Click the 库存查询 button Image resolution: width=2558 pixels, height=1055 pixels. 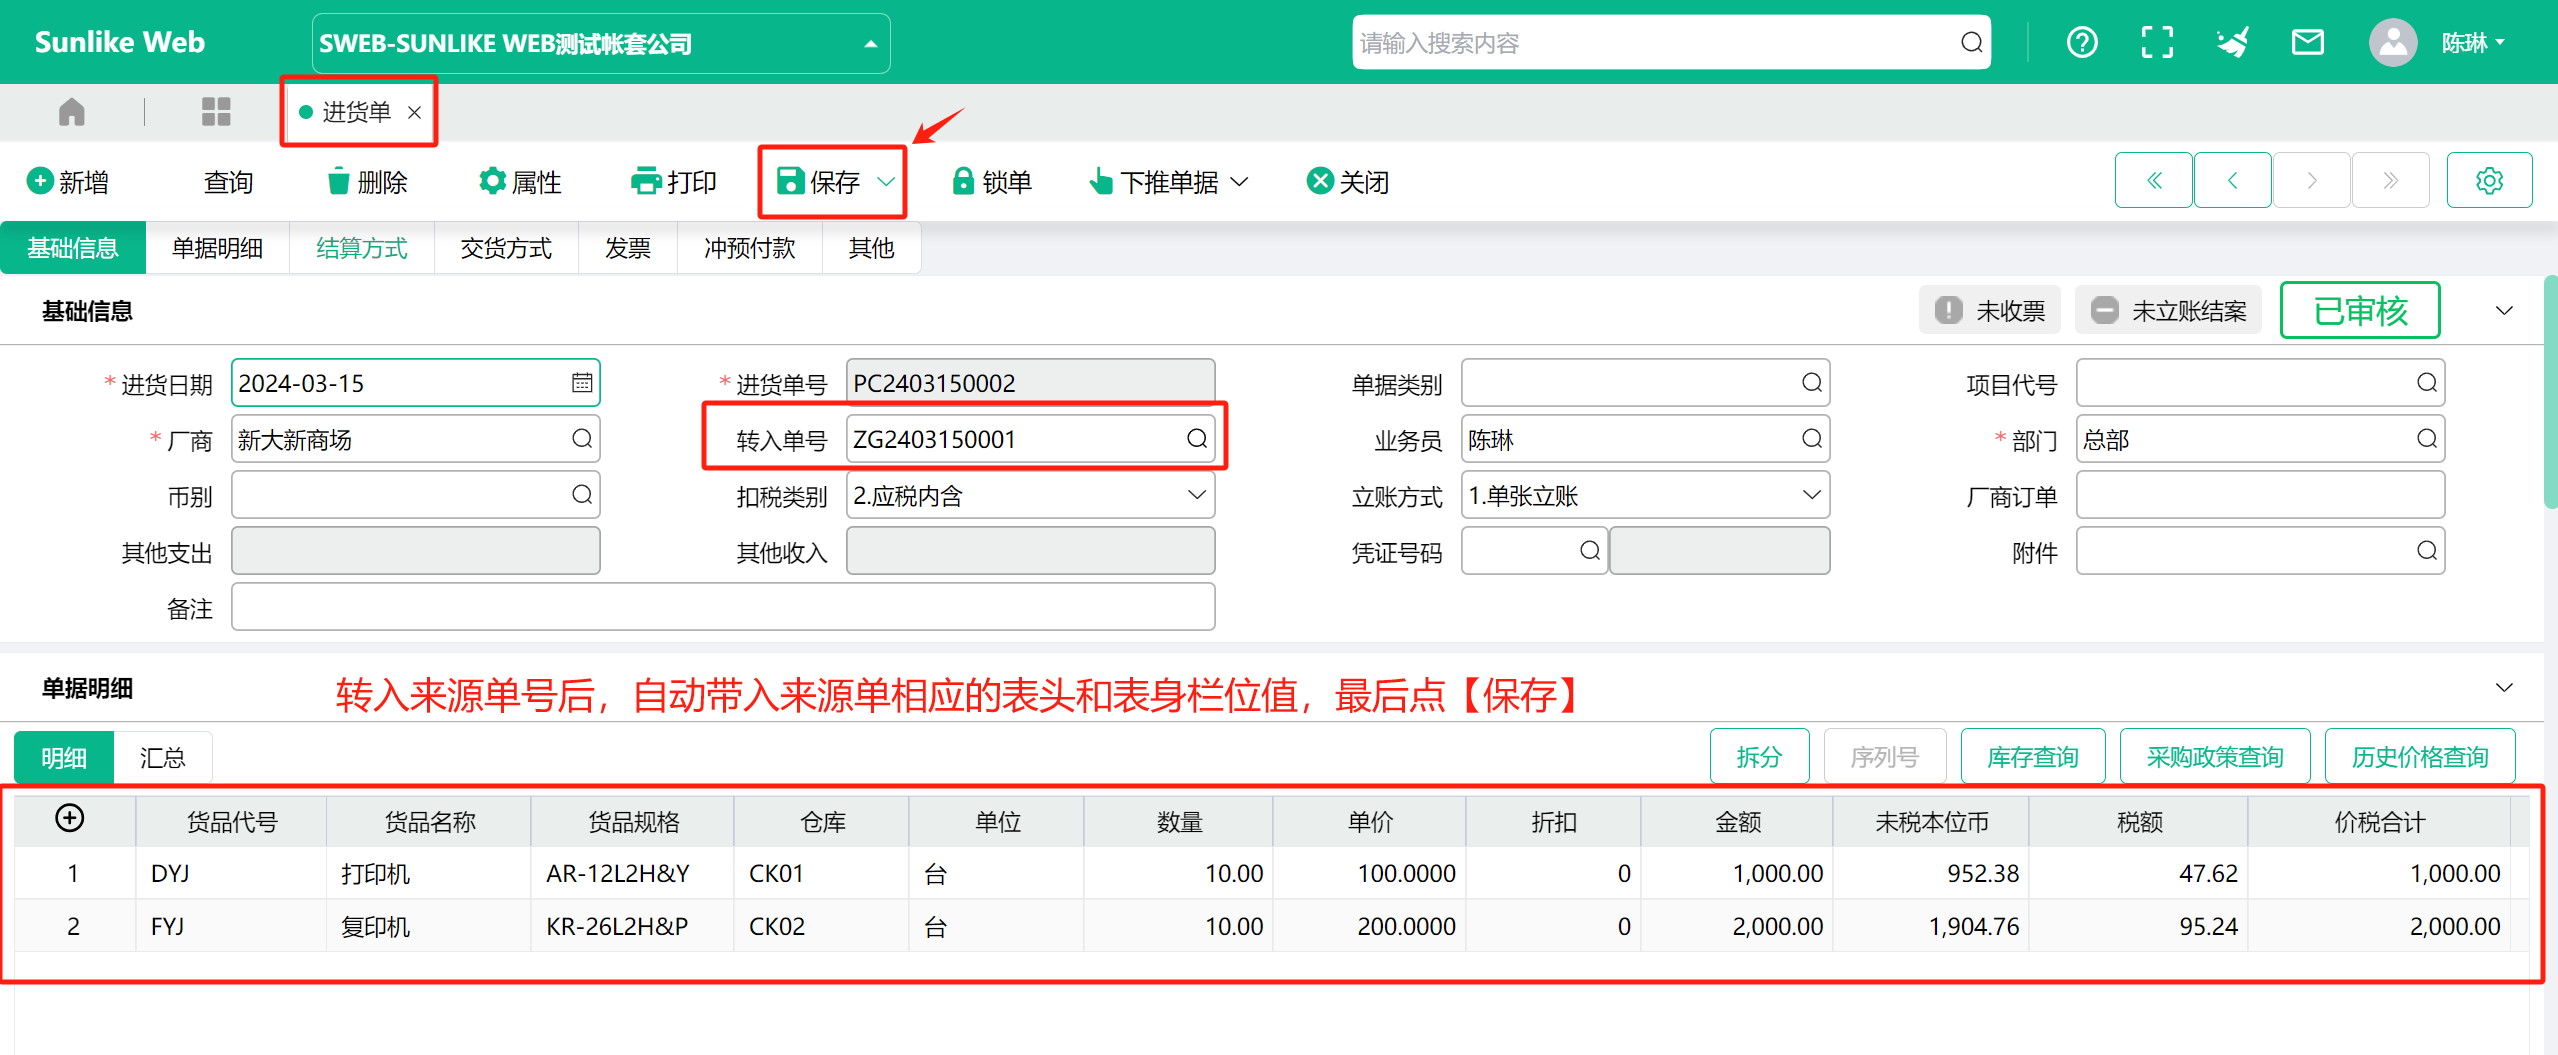pyautogui.click(x=2032, y=758)
